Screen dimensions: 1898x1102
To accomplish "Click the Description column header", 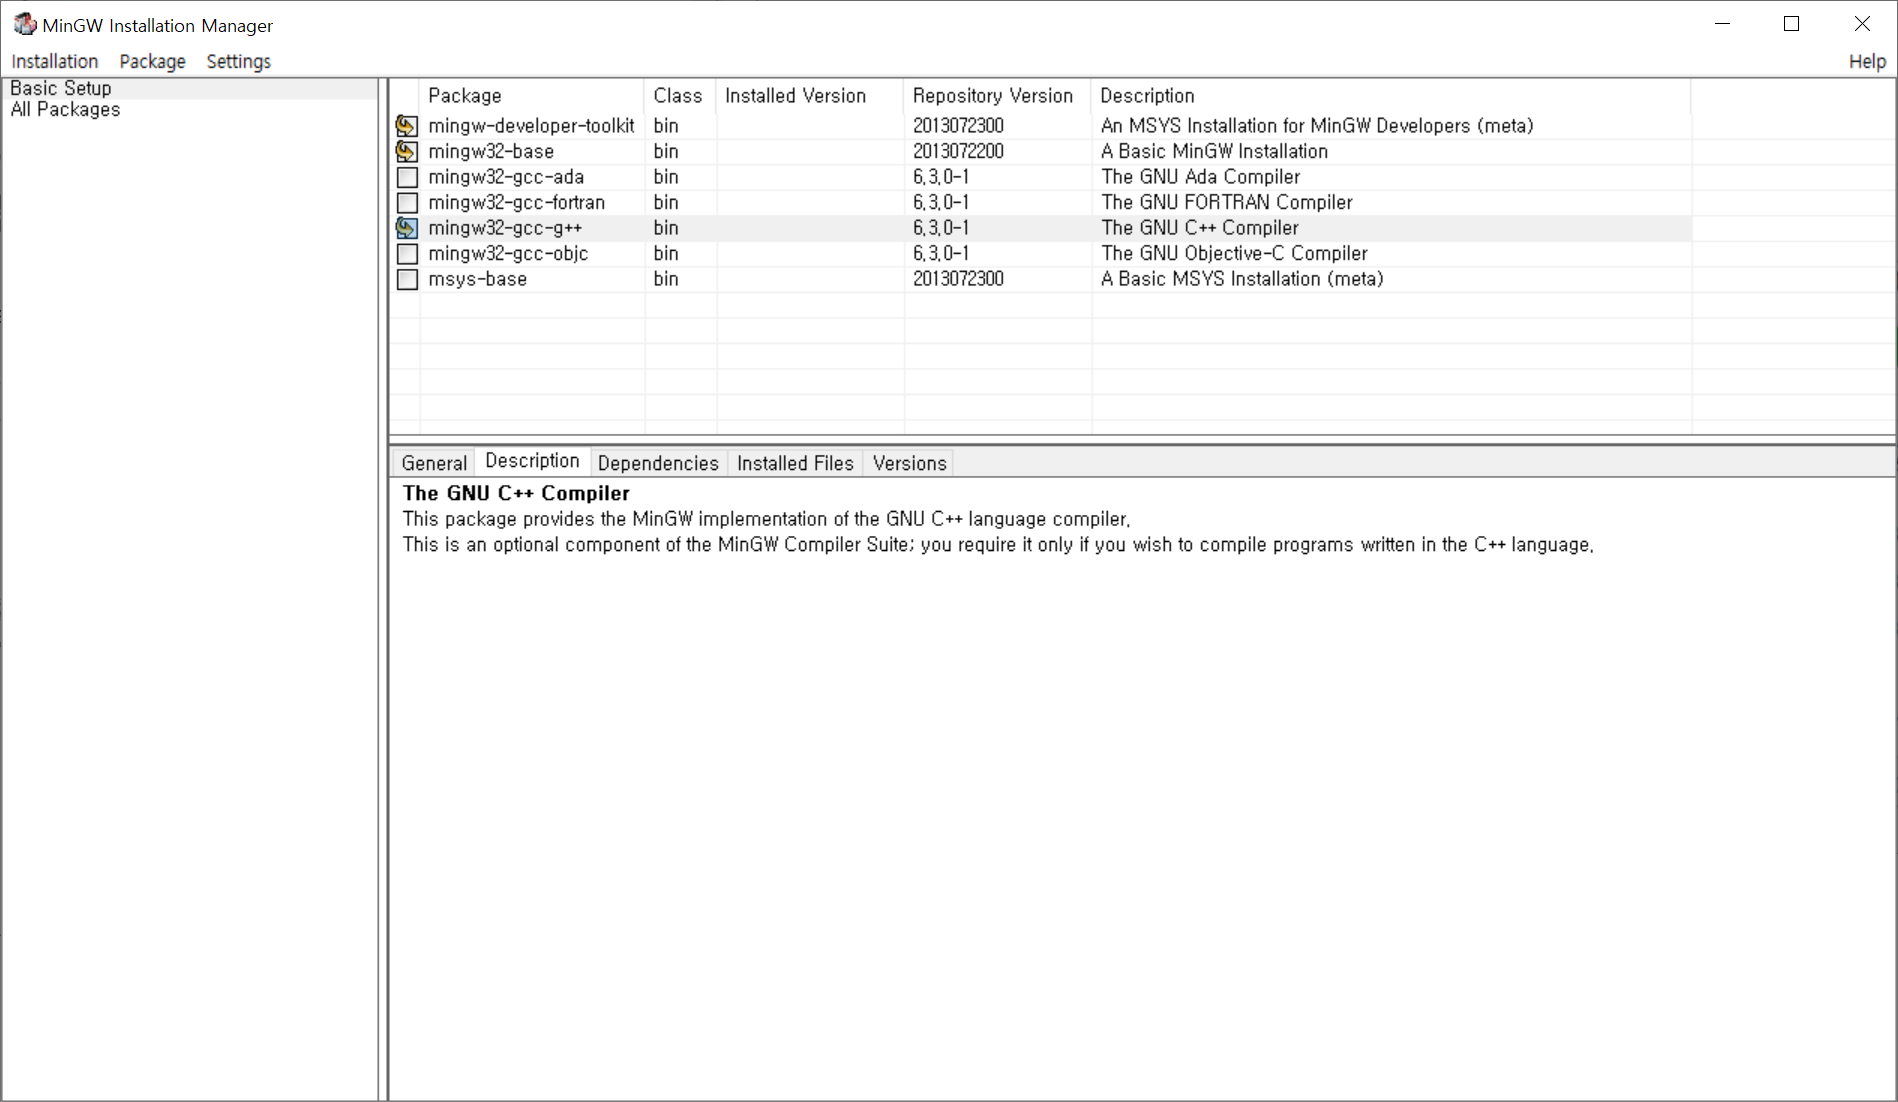I will [1391, 96].
